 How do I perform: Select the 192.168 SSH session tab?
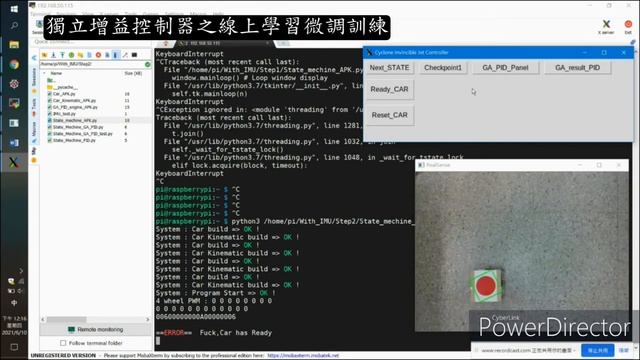point(222,43)
